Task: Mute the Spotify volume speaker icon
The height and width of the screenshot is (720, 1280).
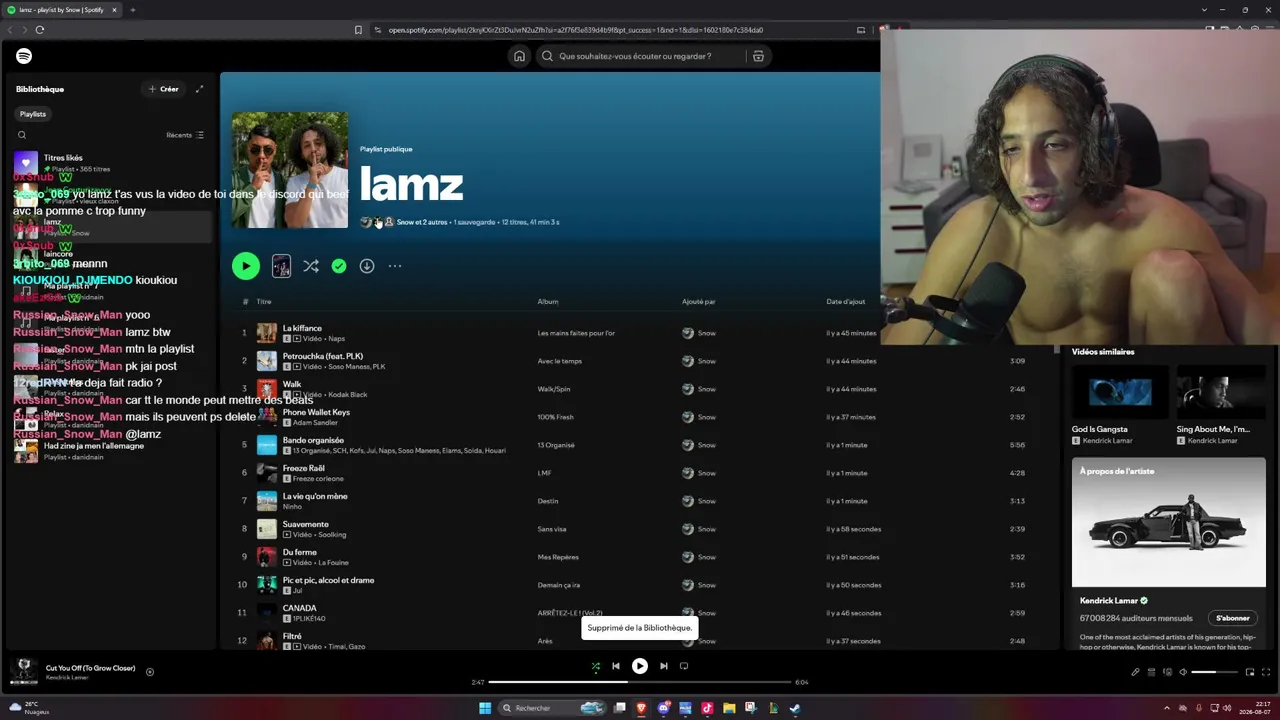Action: tap(1183, 672)
